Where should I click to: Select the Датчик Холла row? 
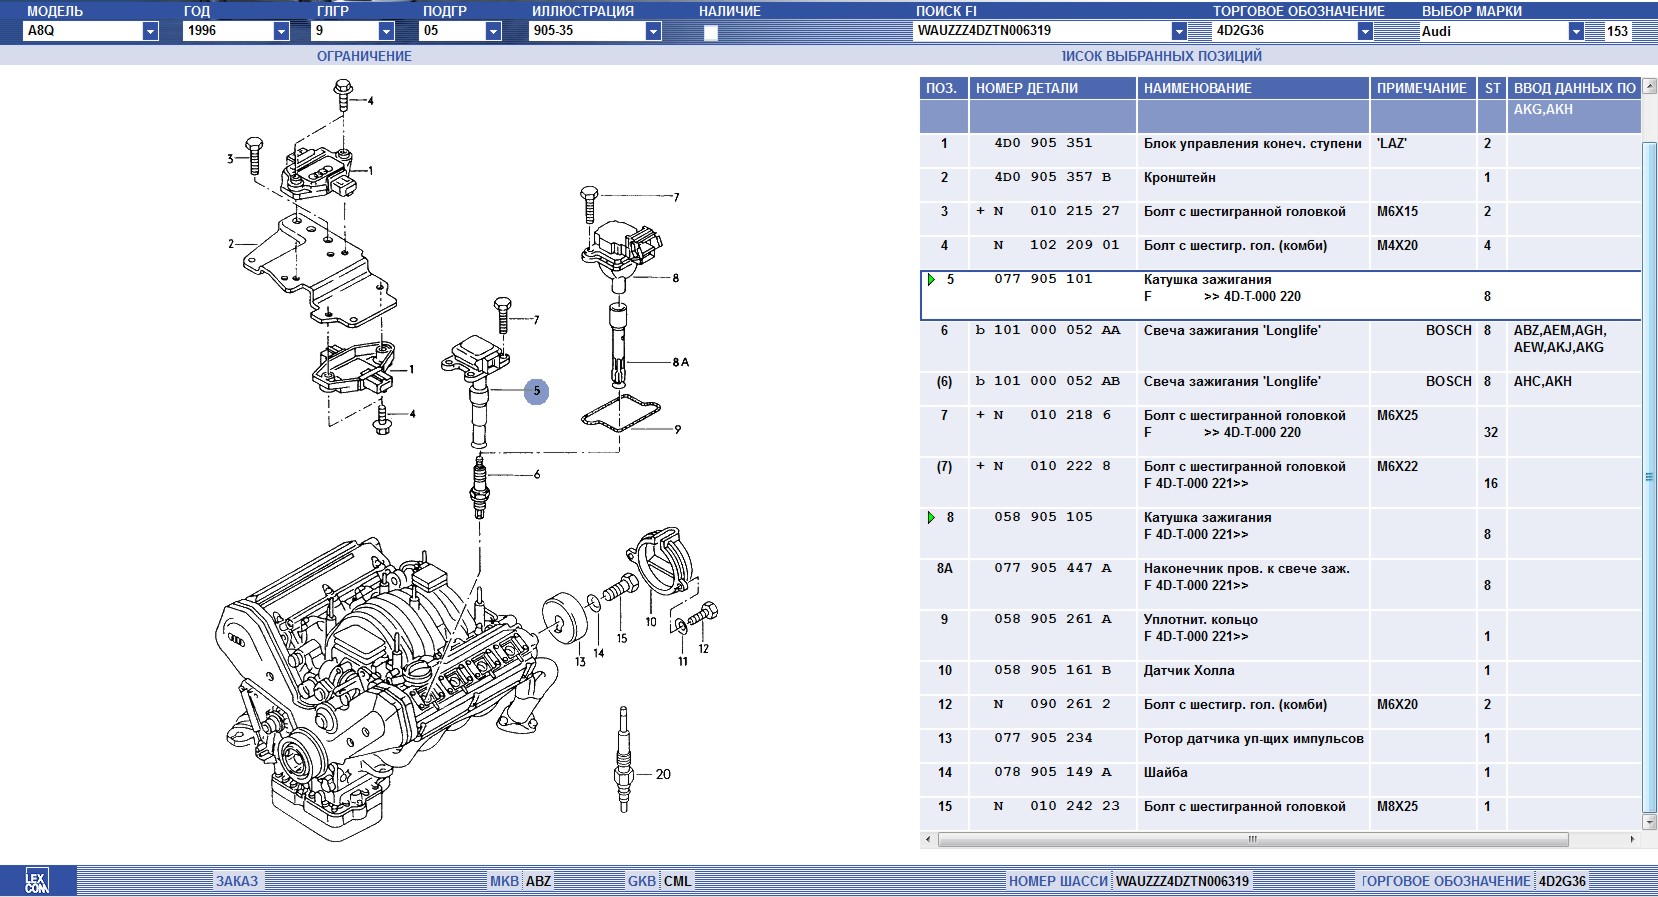tap(1188, 671)
